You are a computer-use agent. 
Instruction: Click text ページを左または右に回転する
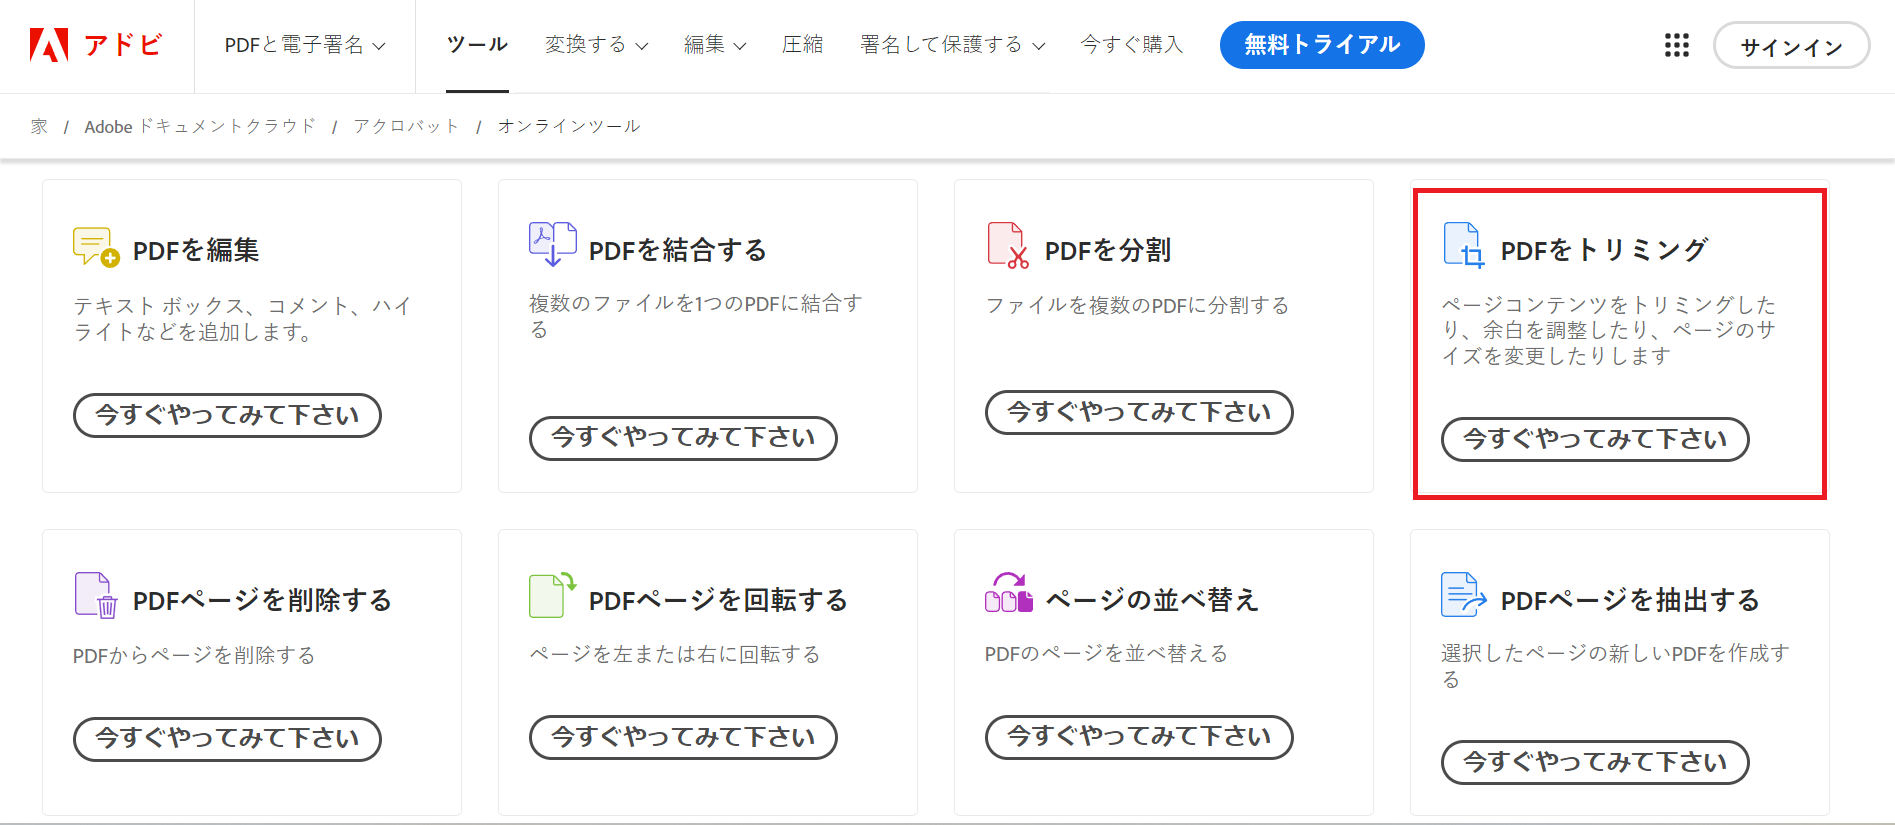(675, 654)
